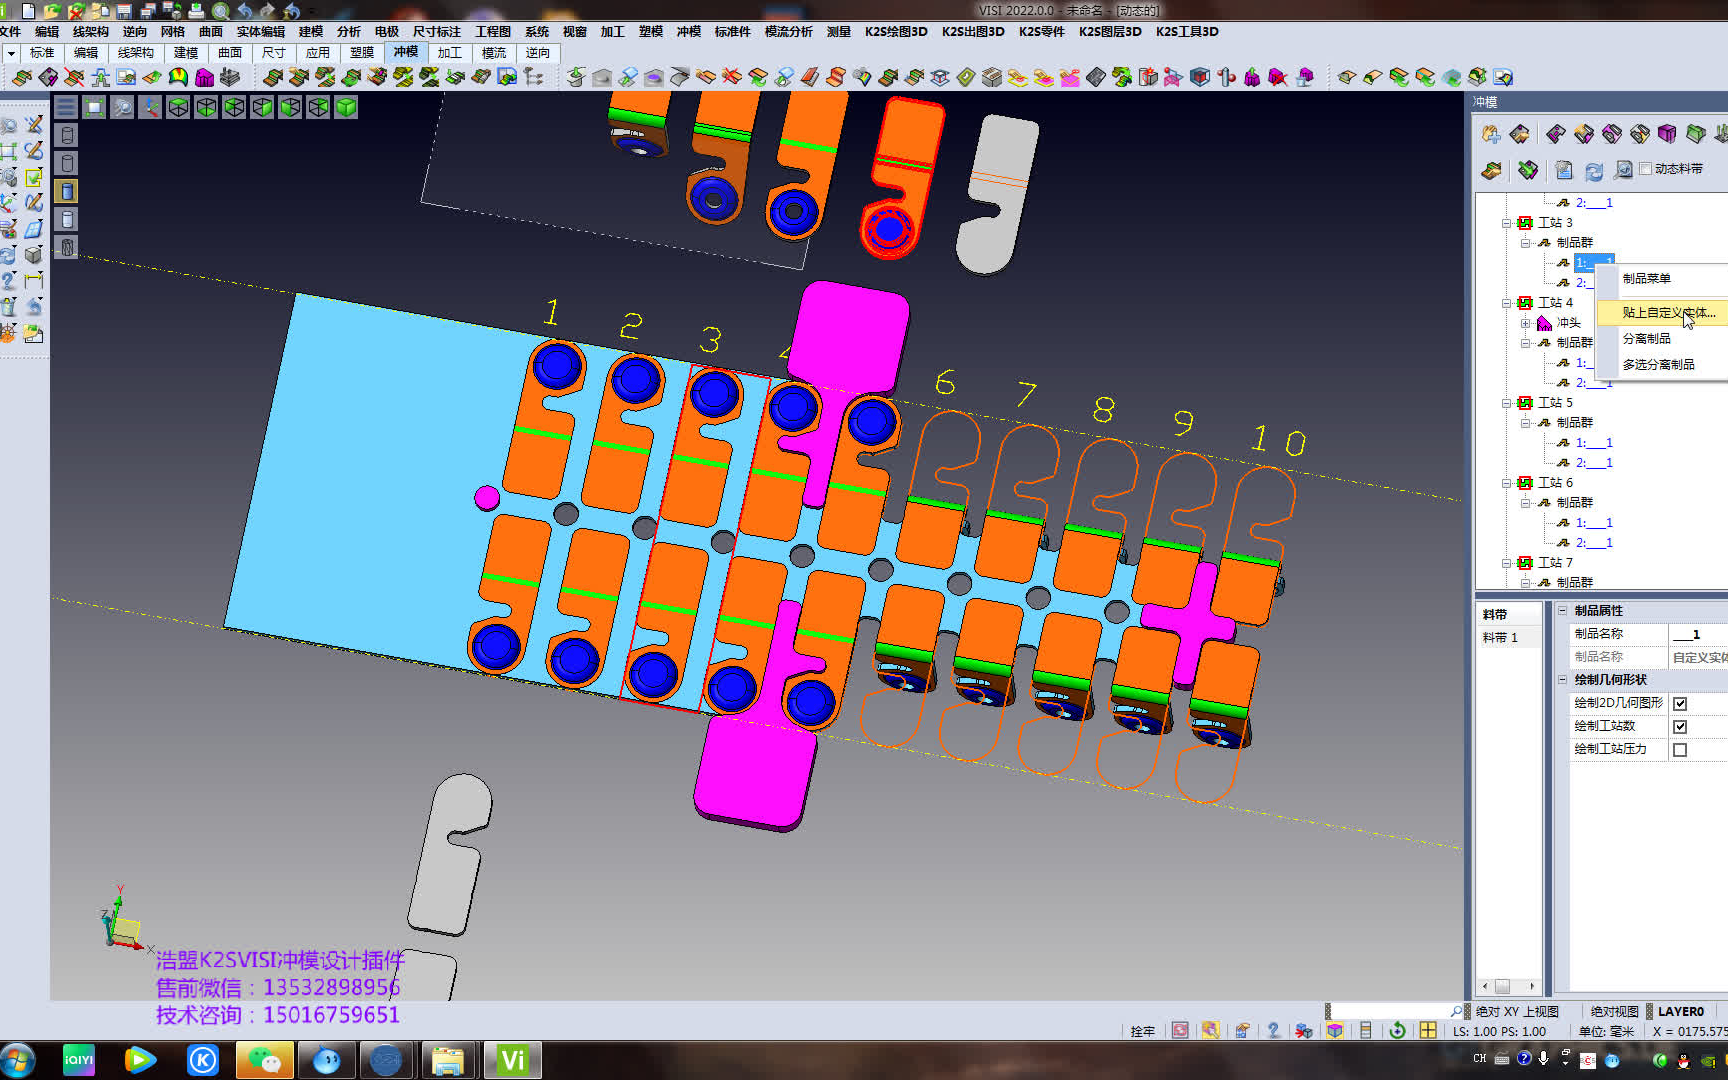Click the magnifier zoom icon in quick toolbar
Image resolution: width=1728 pixels, height=1080 pixels.
[221, 11]
